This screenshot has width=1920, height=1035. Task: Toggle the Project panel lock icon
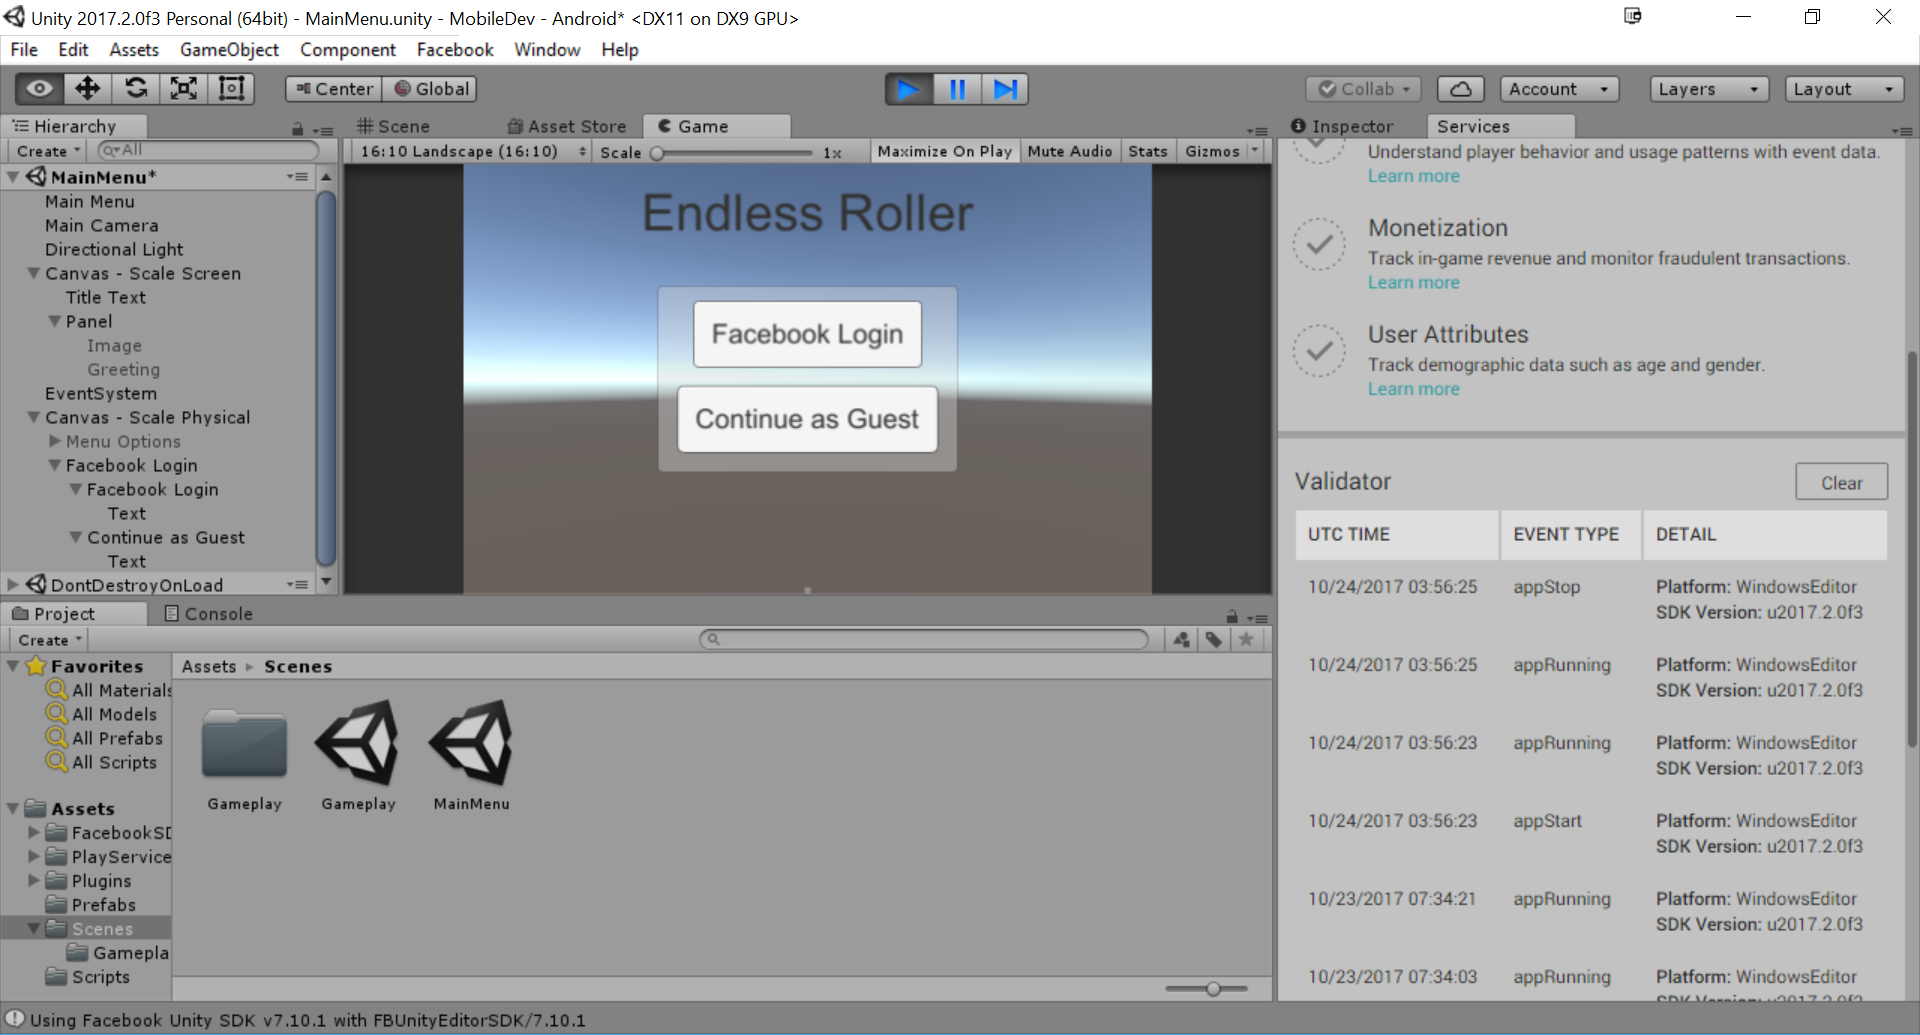(x=1232, y=617)
